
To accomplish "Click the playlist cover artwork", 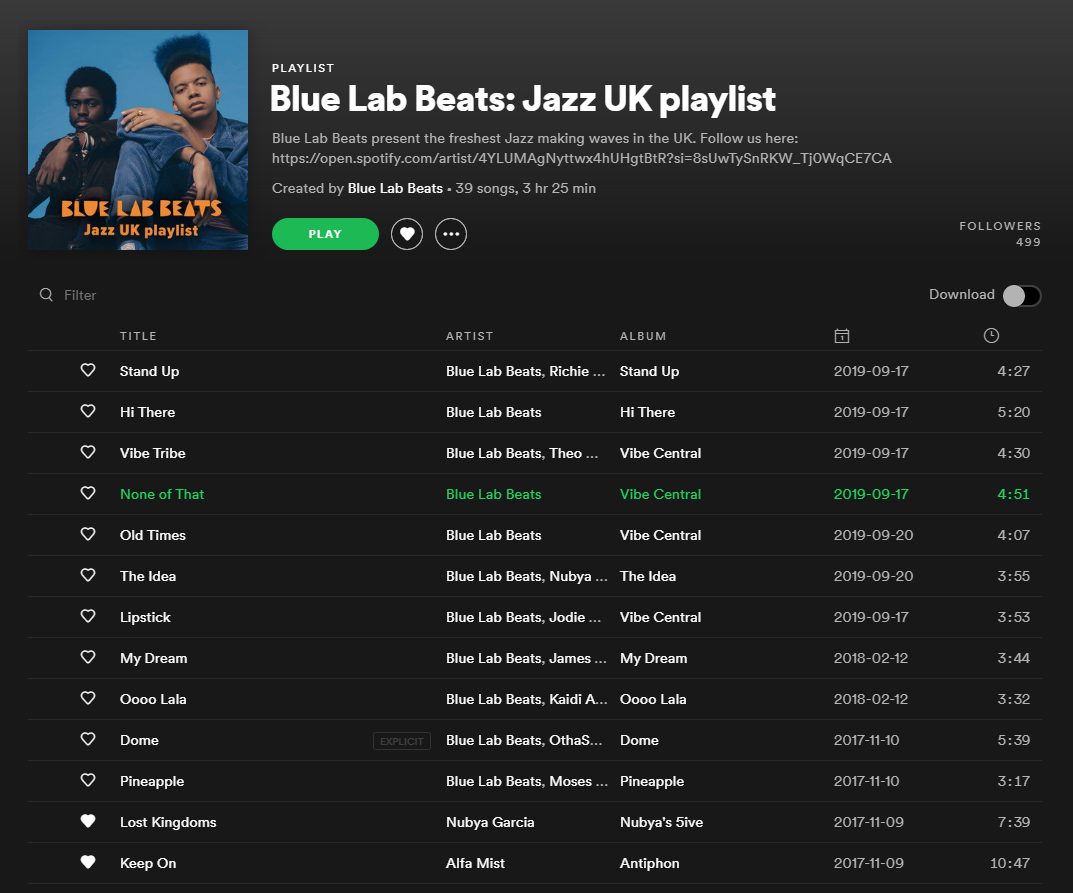I will (138, 140).
